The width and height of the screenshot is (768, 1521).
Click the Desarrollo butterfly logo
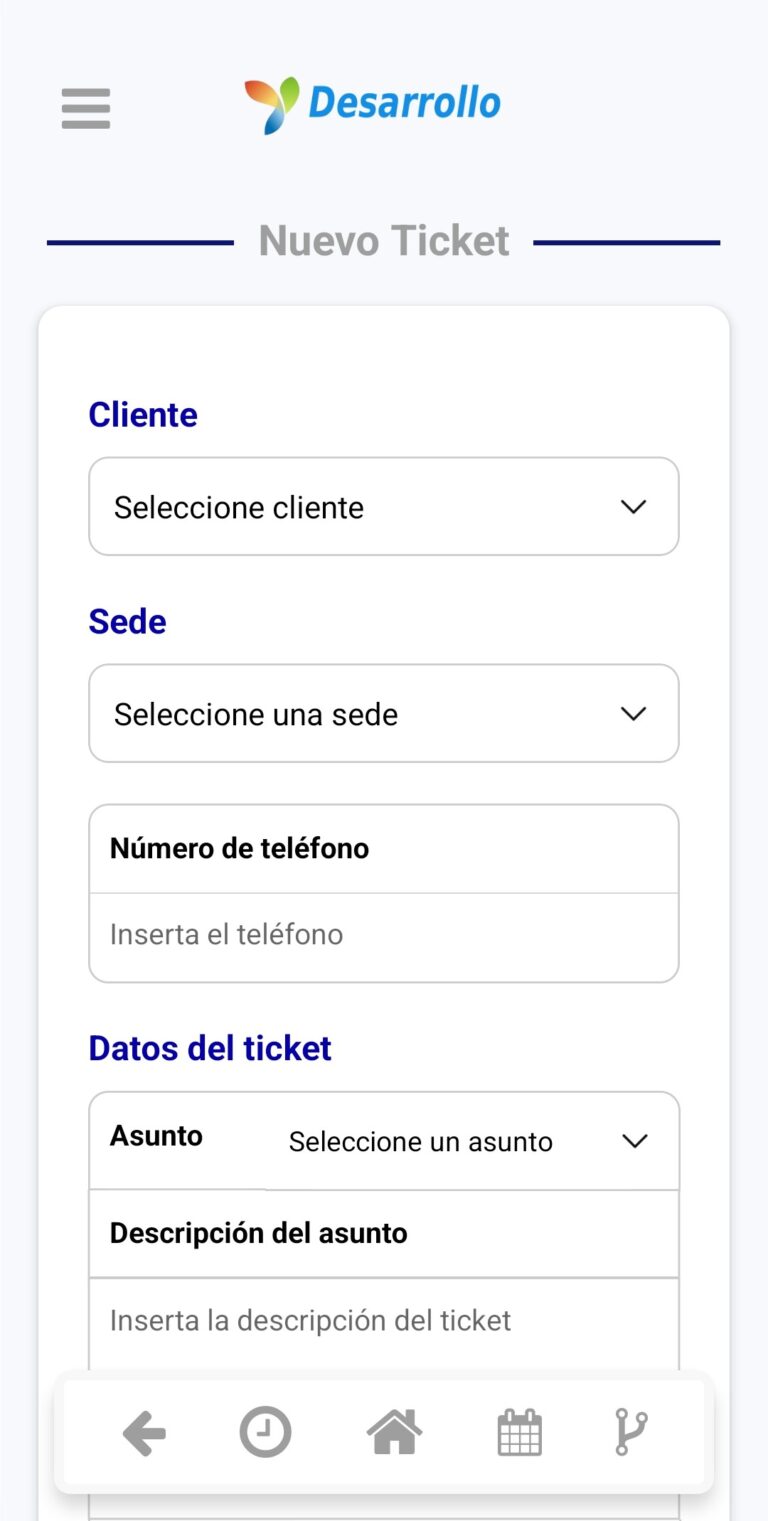[271, 104]
